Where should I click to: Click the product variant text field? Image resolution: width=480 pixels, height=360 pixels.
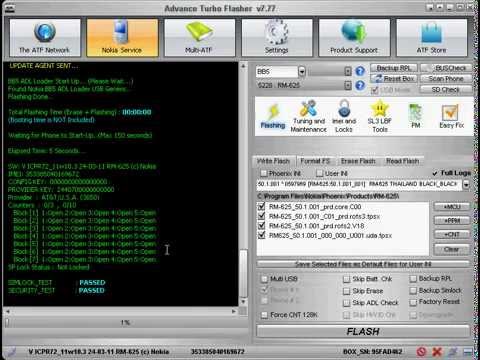(359, 184)
